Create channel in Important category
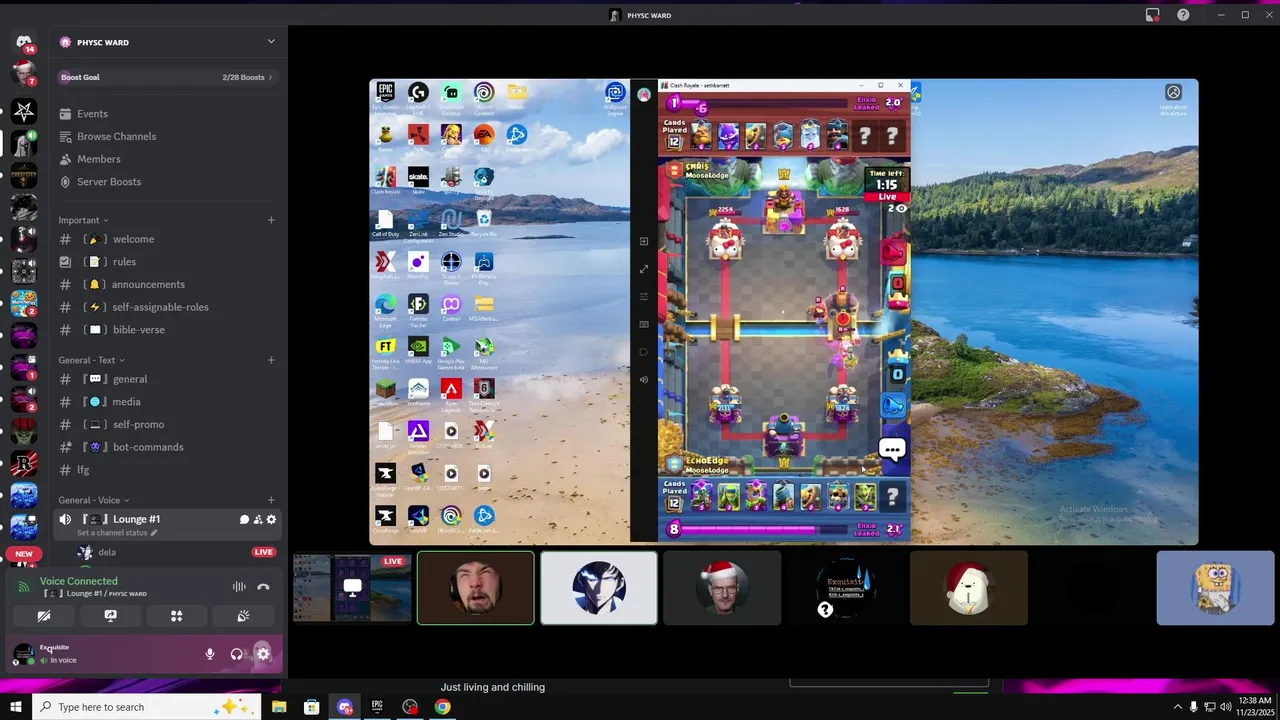Screen dimensions: 1280x720 pos(271,220)
